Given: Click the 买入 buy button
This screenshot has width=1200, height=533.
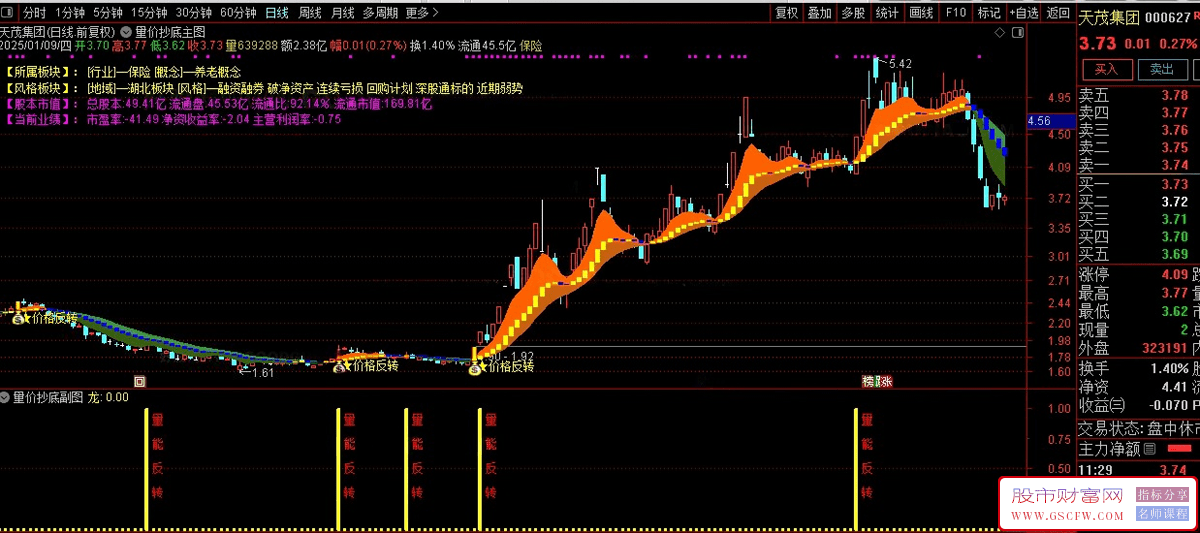Looking at the screenshot, I should (1106, 69).
